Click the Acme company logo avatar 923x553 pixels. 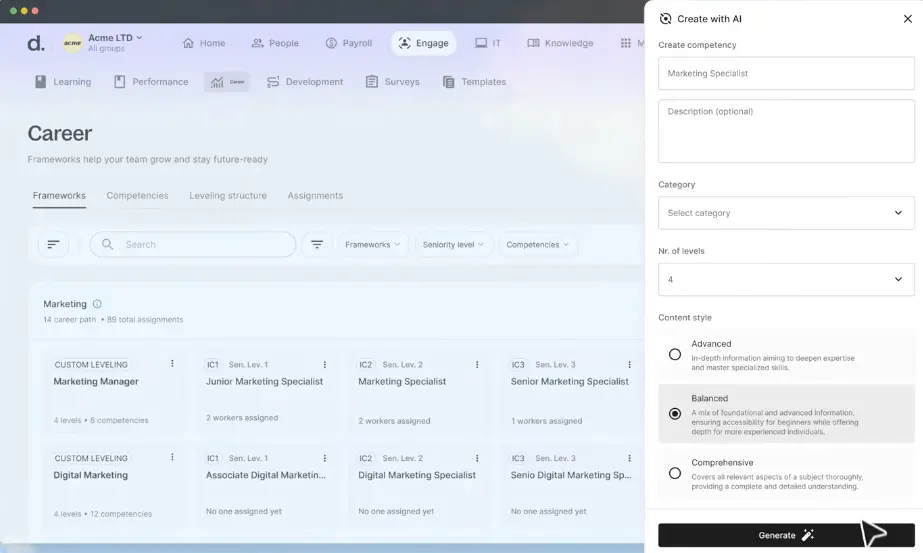pyautogui.click(x=72, y=43)
